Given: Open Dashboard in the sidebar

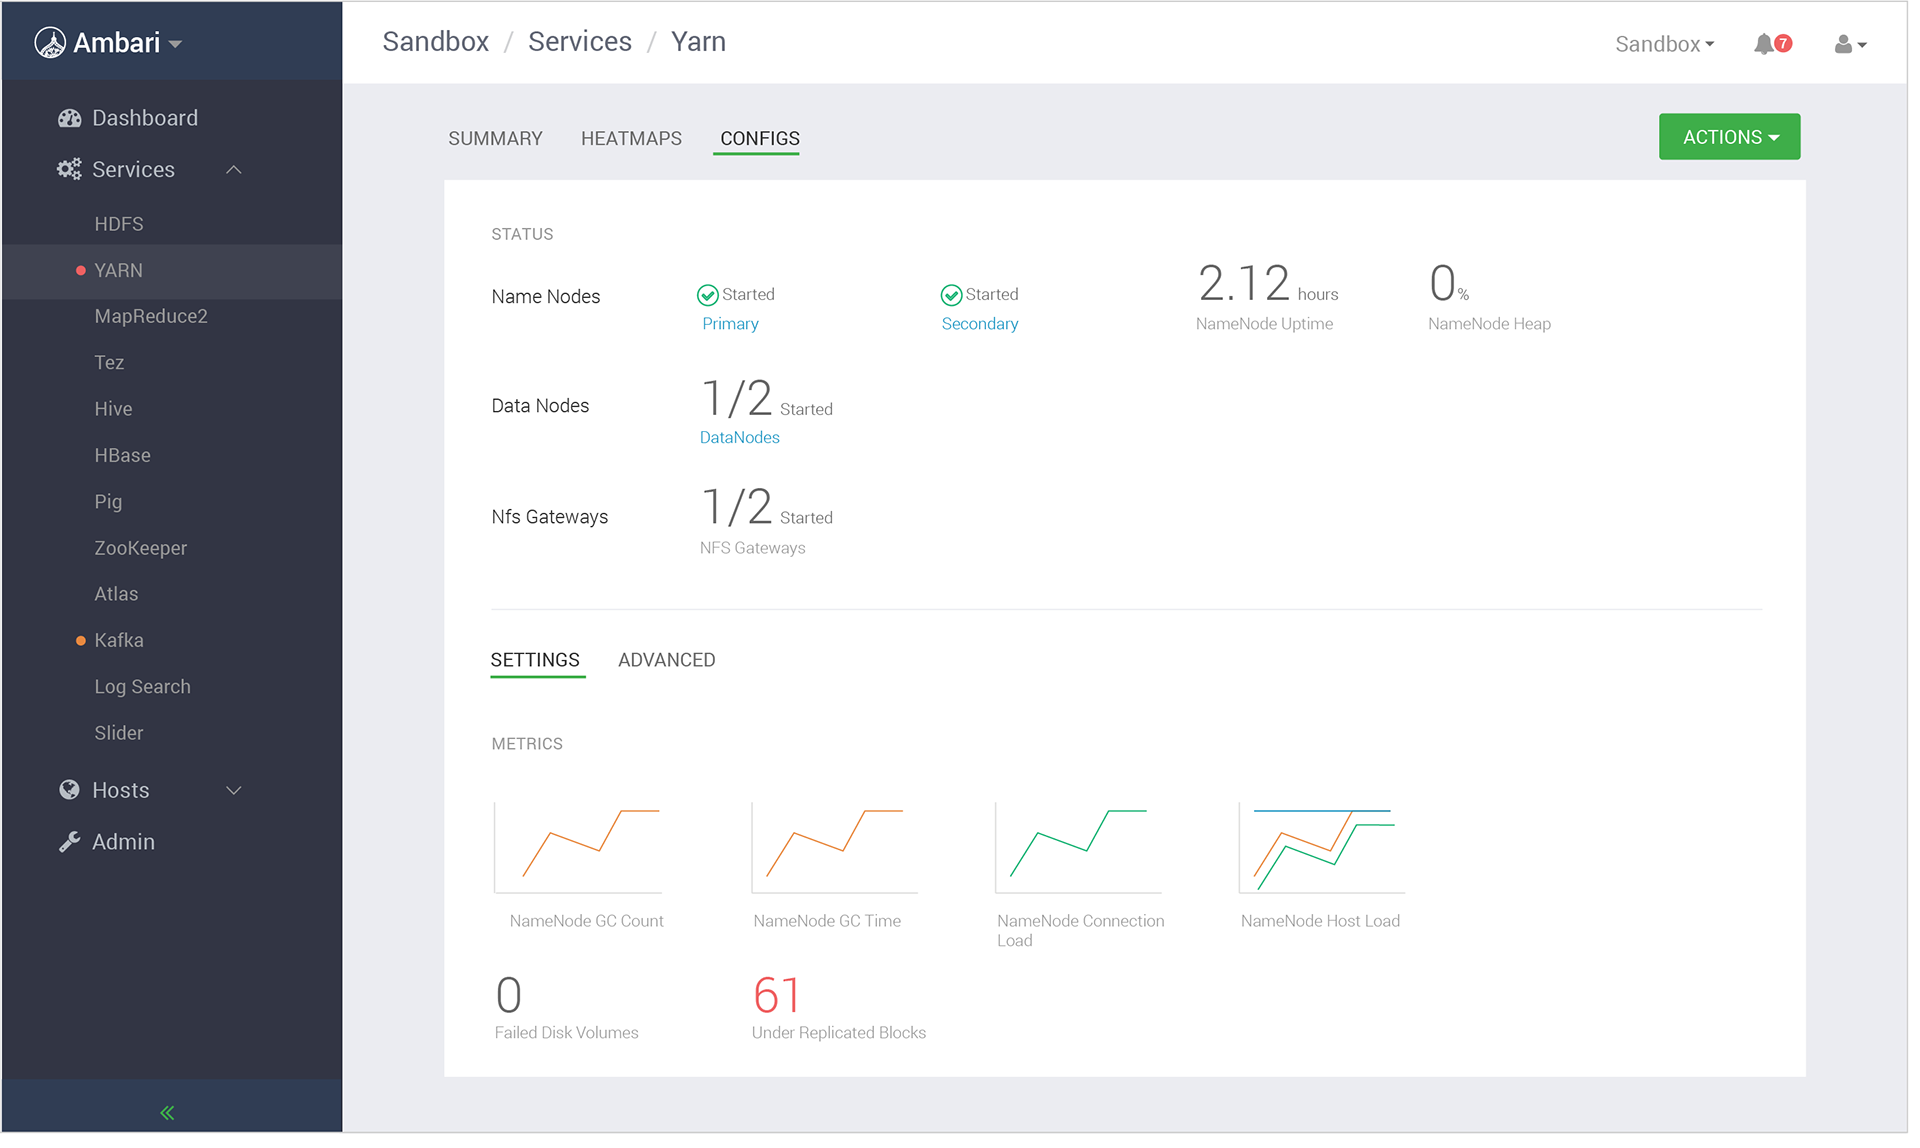Looking at the screenshot, I should coord(145,118).
